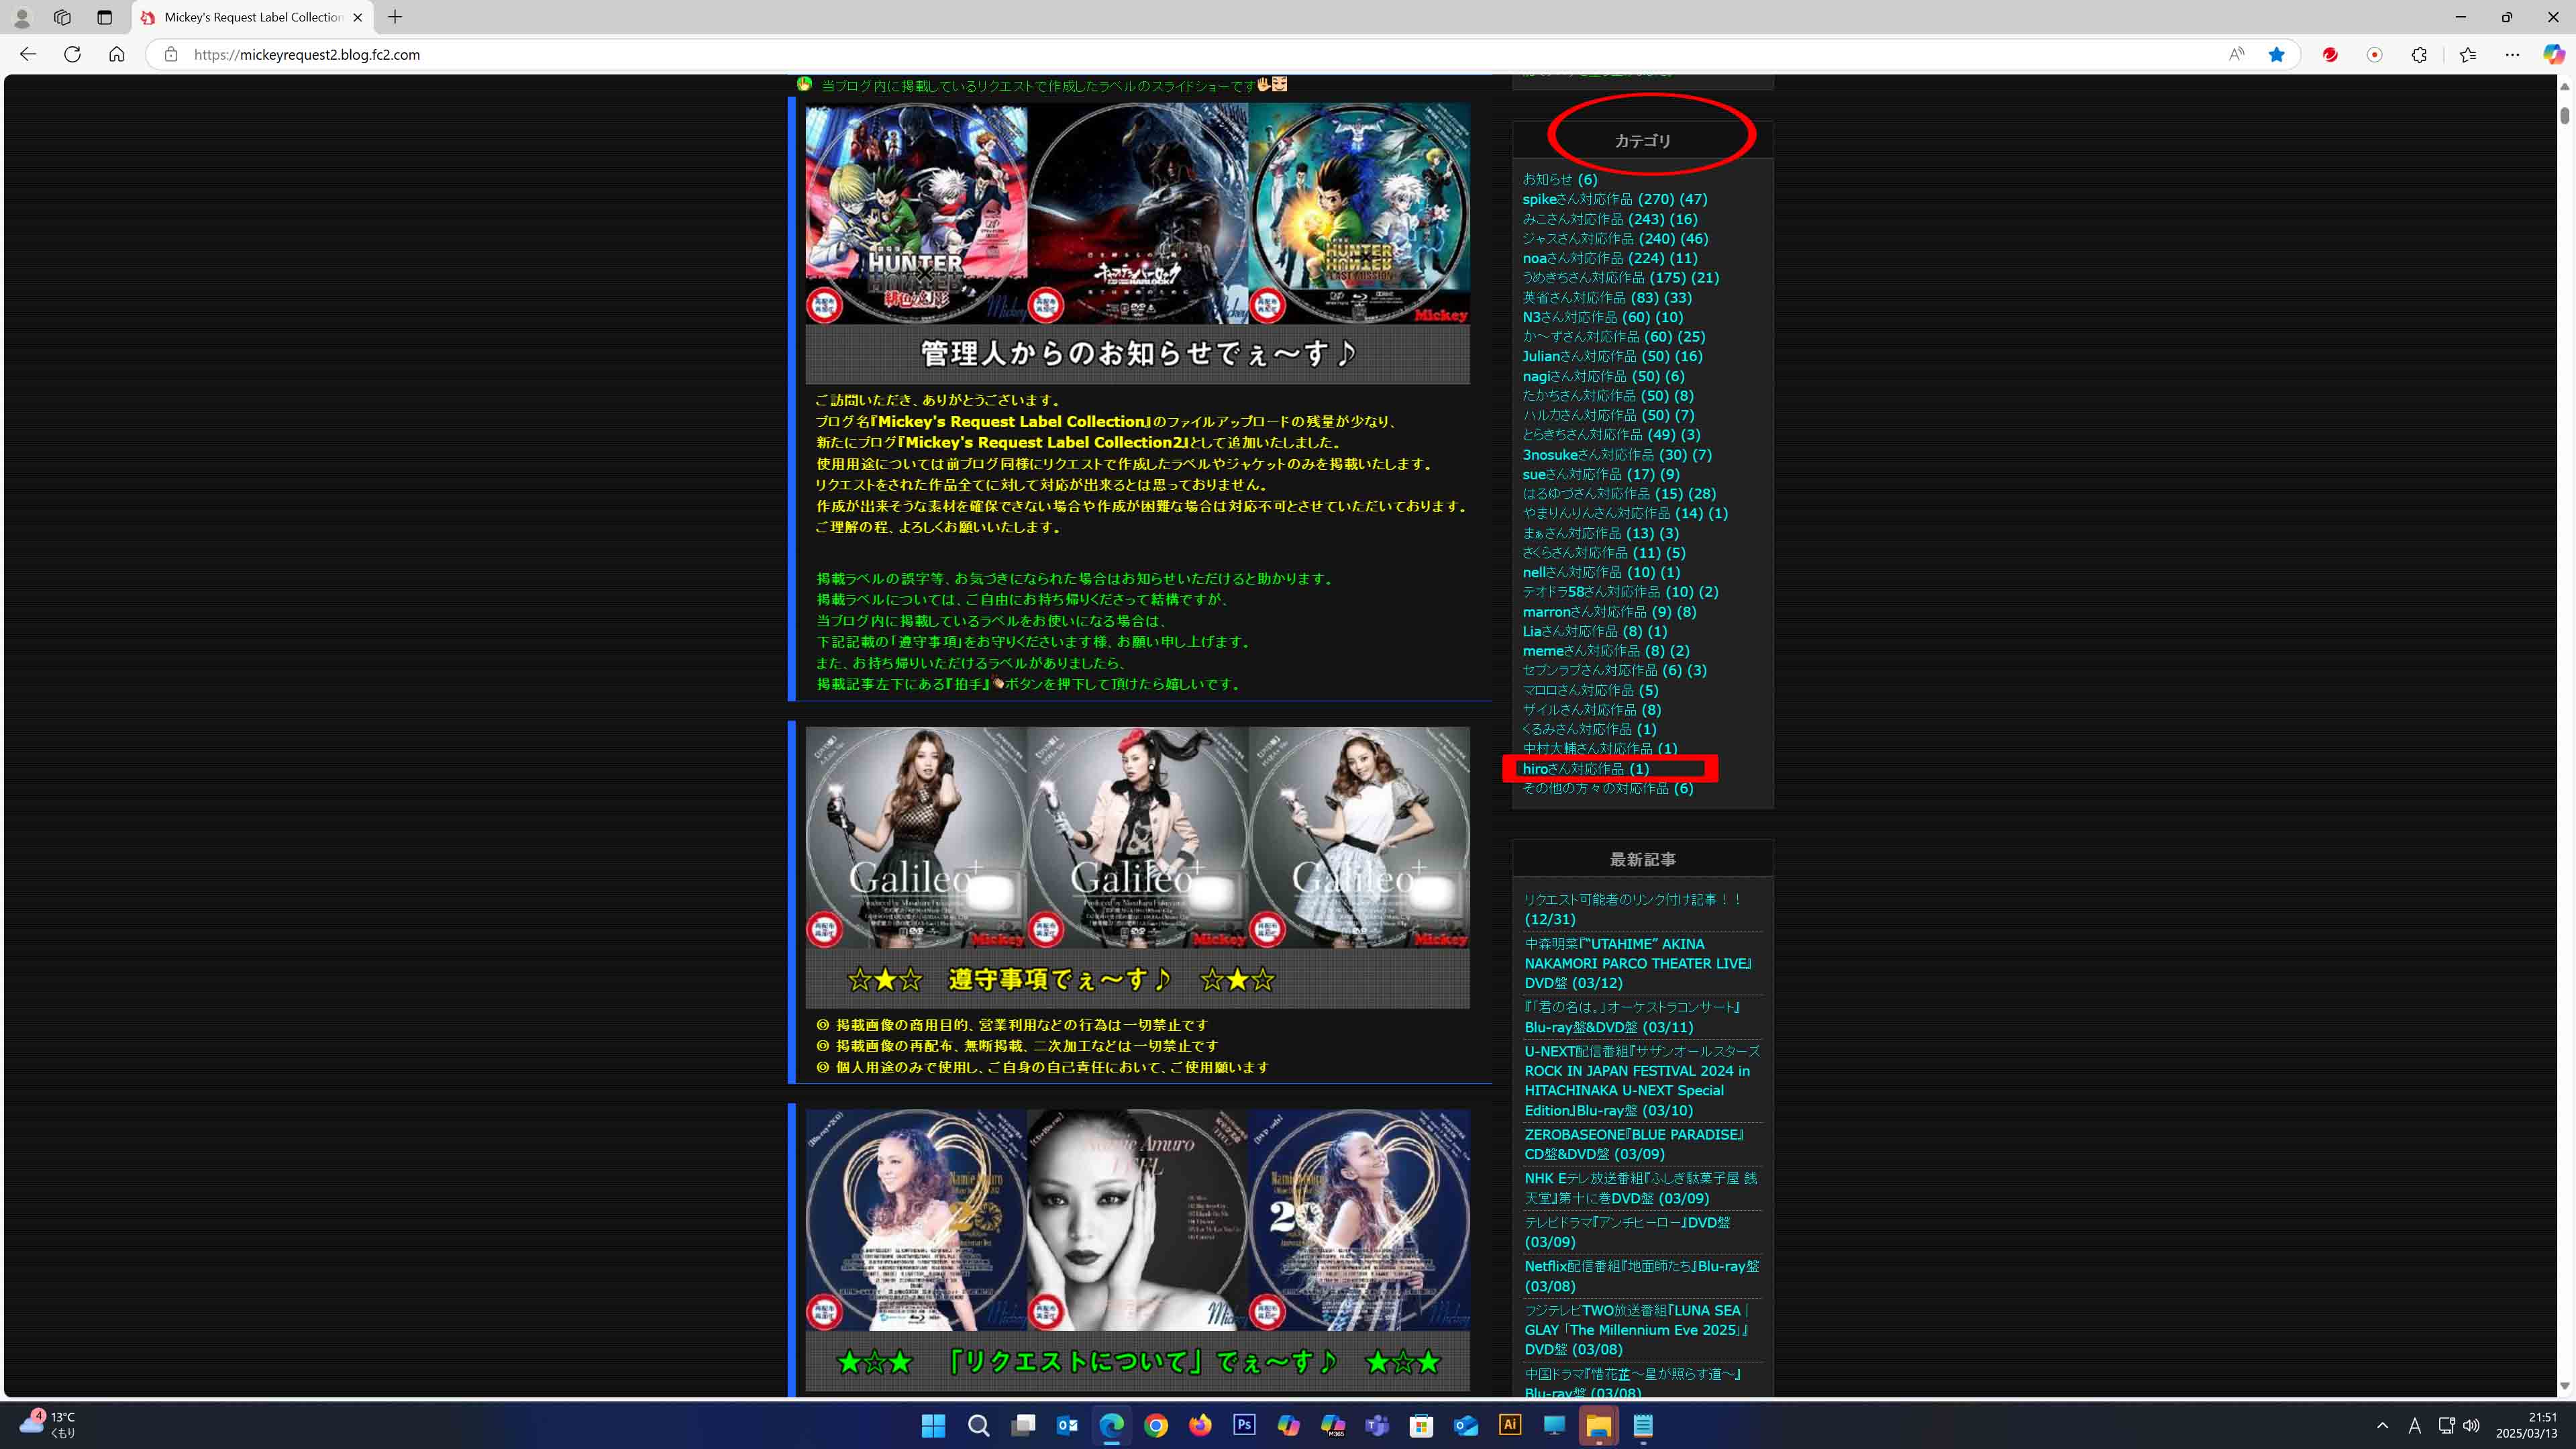Open the Extensions puzzle menu

(2419, 54)
